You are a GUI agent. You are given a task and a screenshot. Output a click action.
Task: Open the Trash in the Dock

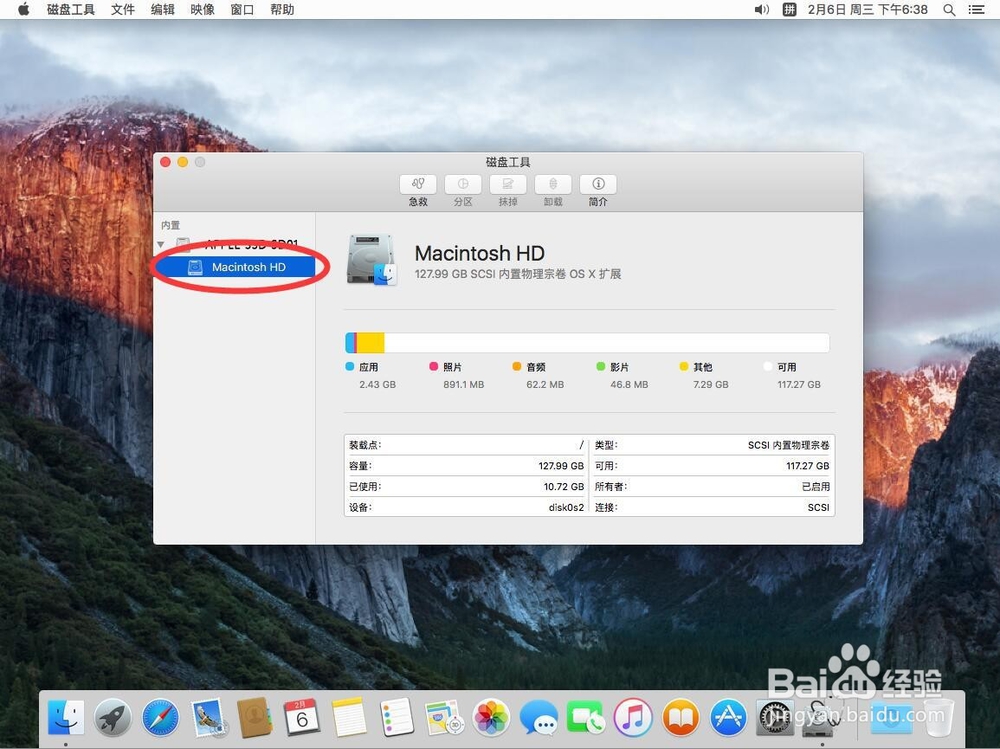point(937,717)
